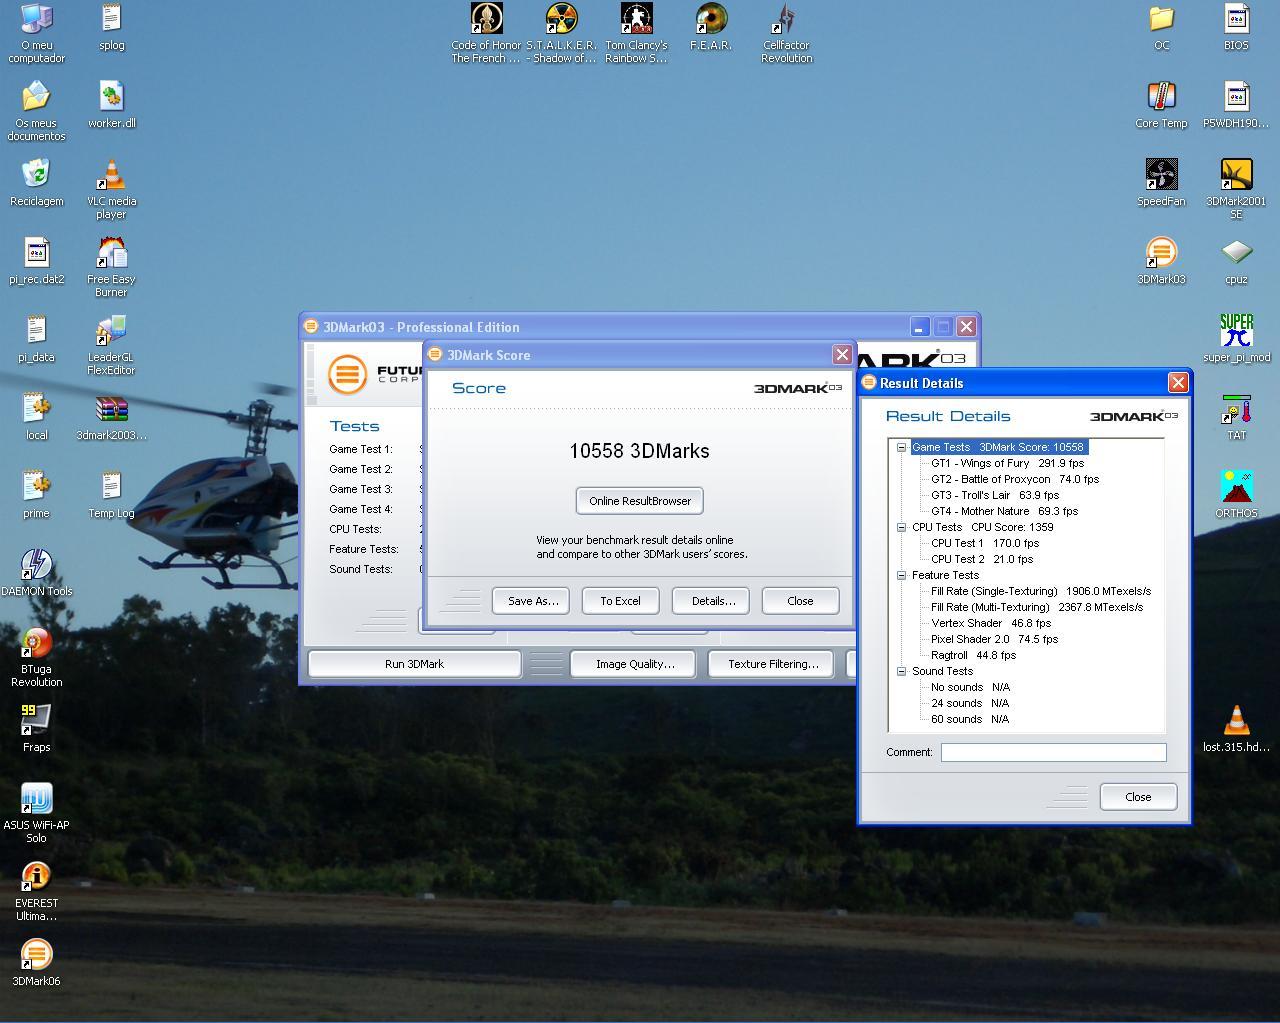Collapse the Game Tests tree node
Image resolution: width=1280 pixels, height=1023 pixels.
click(x=901, y=447)
